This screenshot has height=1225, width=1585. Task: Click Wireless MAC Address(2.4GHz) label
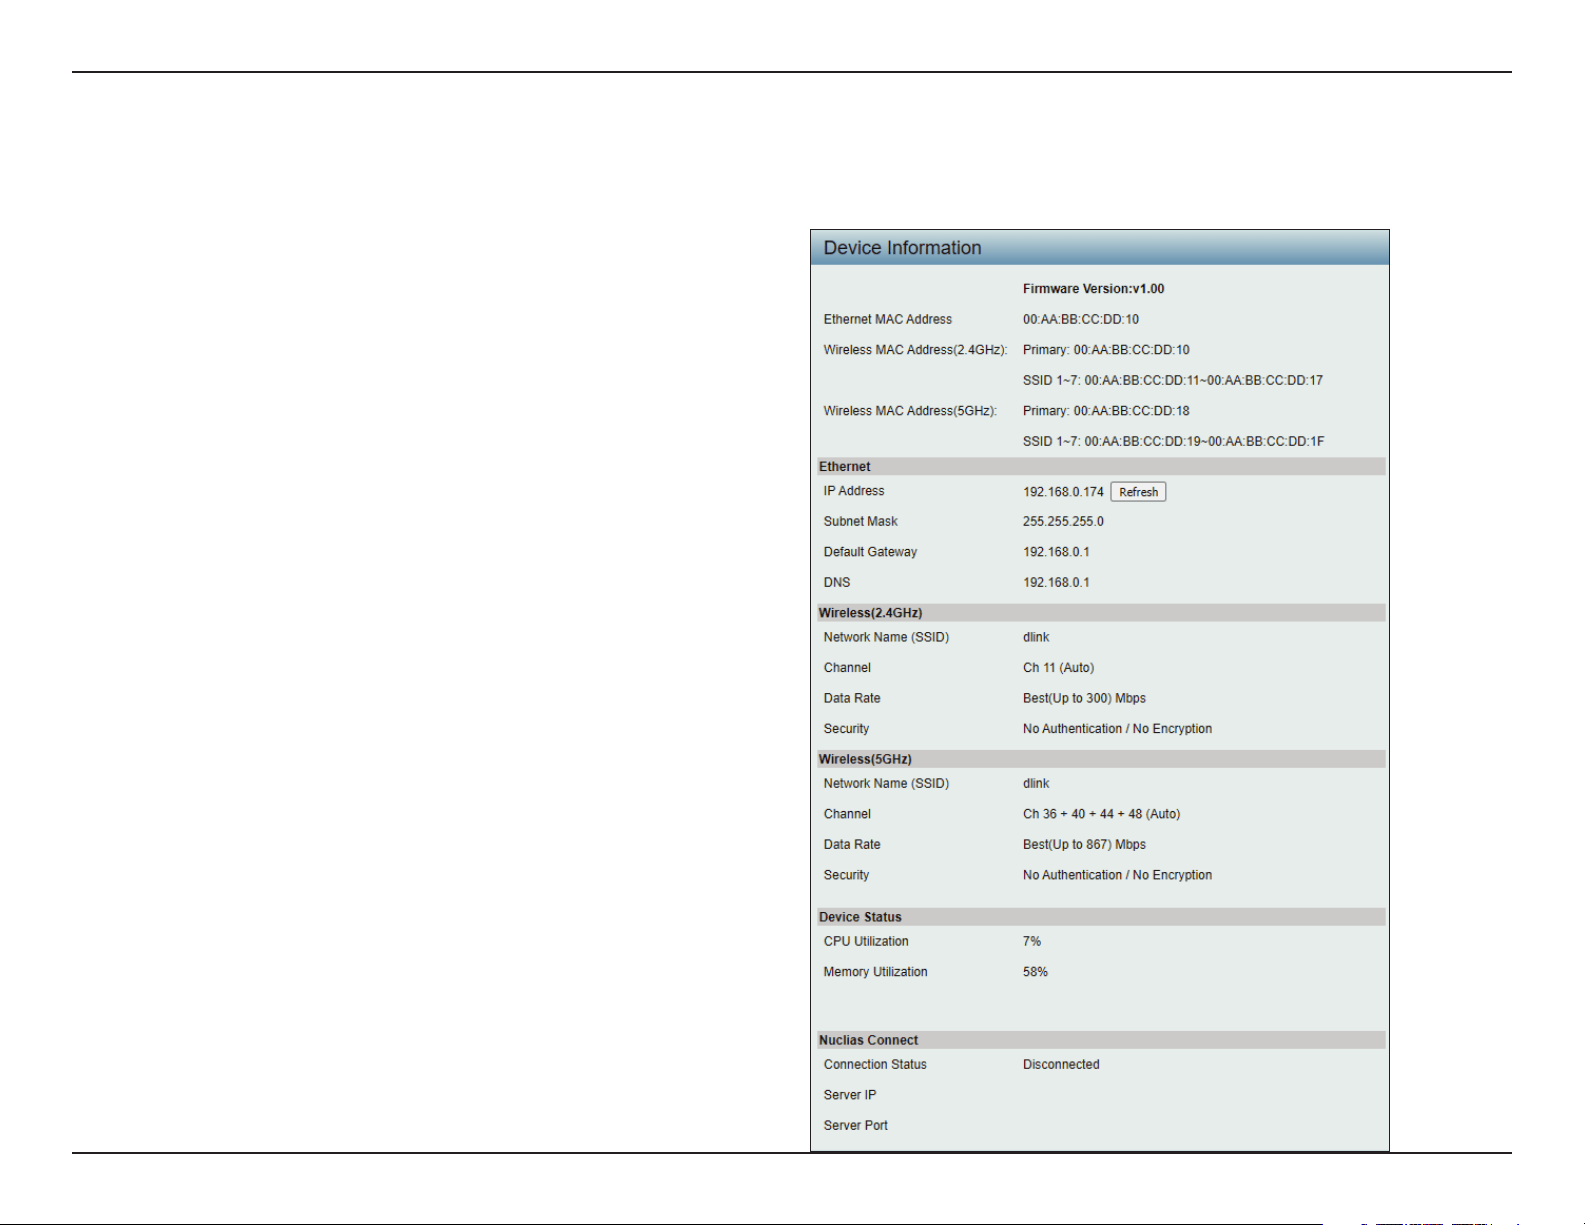tap(915, 350)
